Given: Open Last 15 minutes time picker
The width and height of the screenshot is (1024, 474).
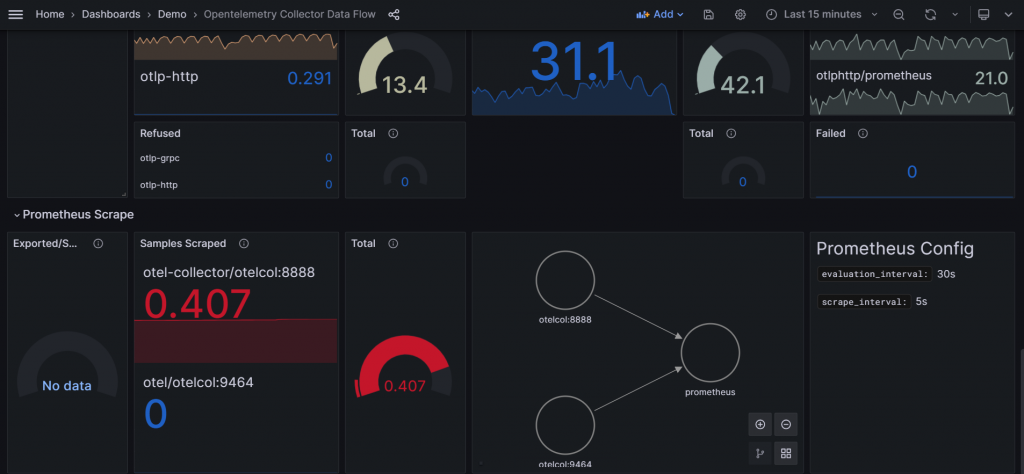Looking at the screenshot, I should [822, 14].
